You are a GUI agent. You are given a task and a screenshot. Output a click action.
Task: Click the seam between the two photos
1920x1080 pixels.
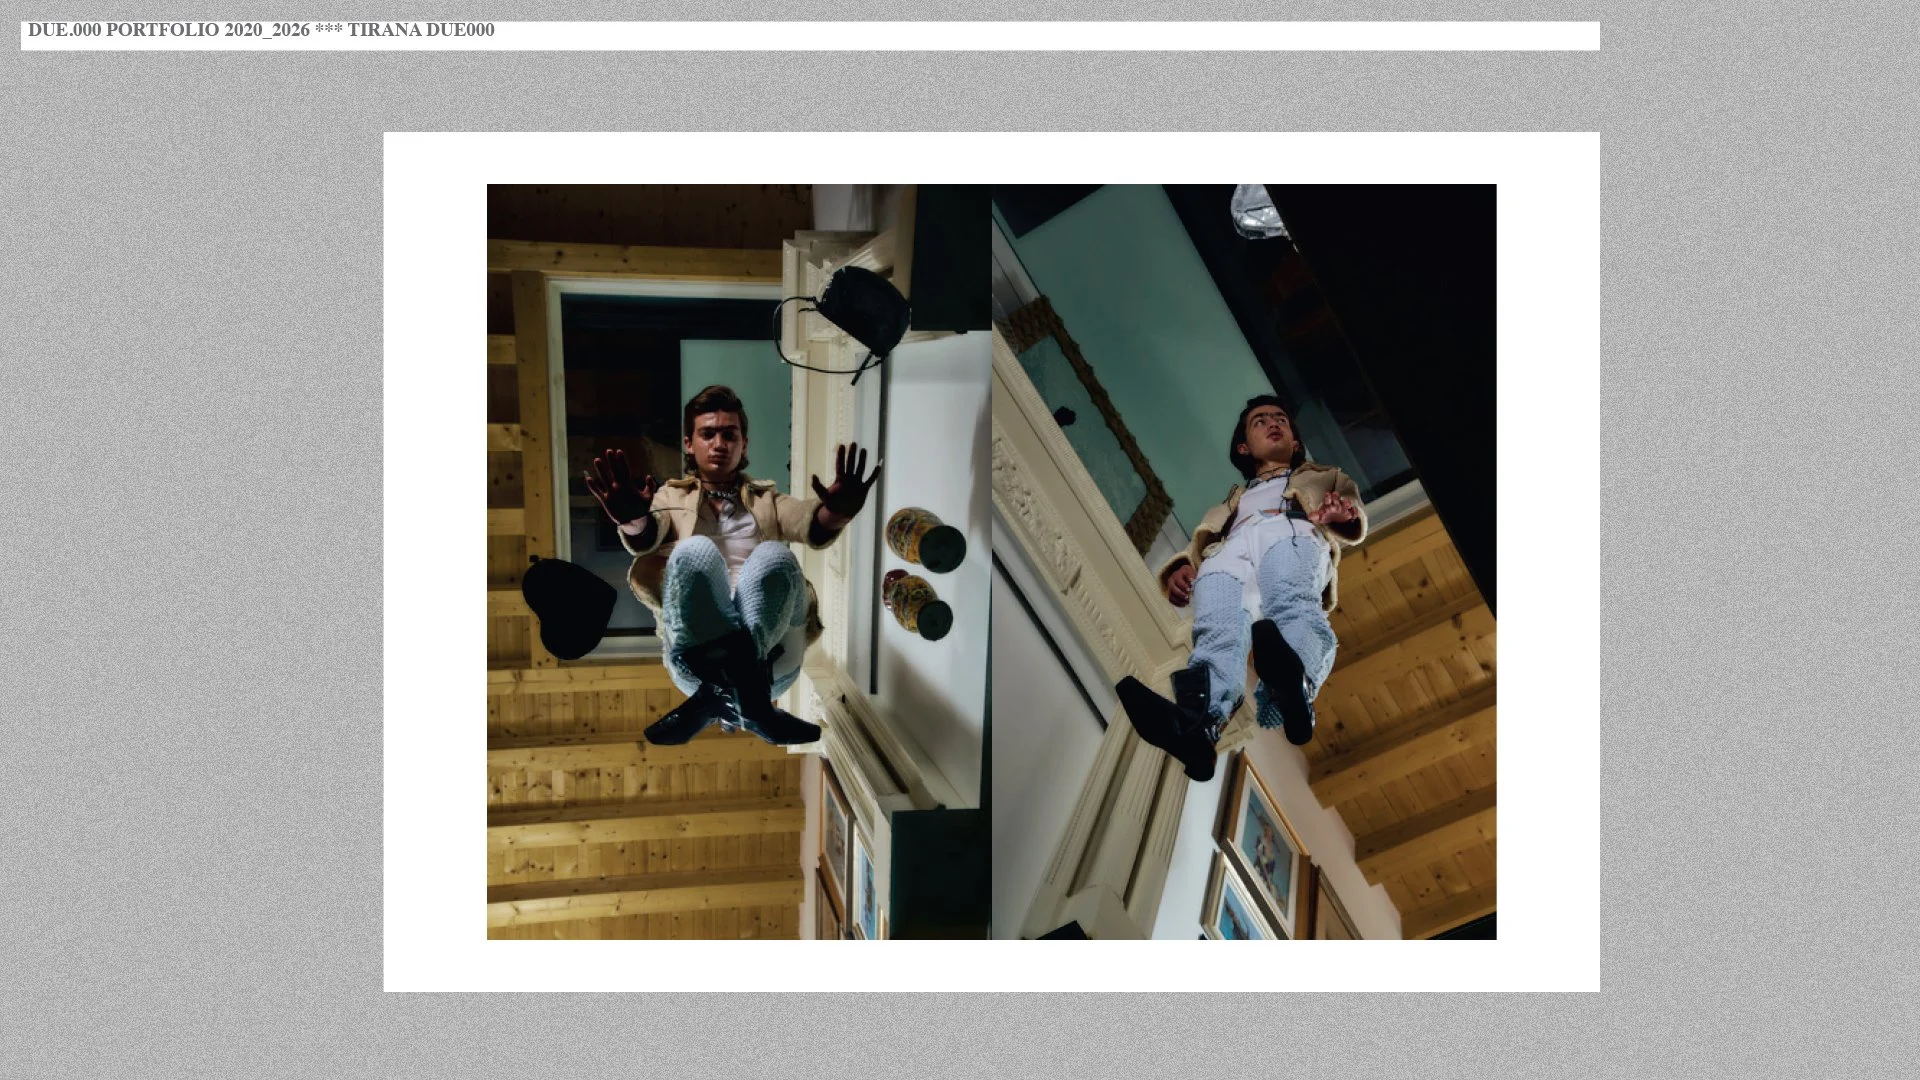point(991,560)
